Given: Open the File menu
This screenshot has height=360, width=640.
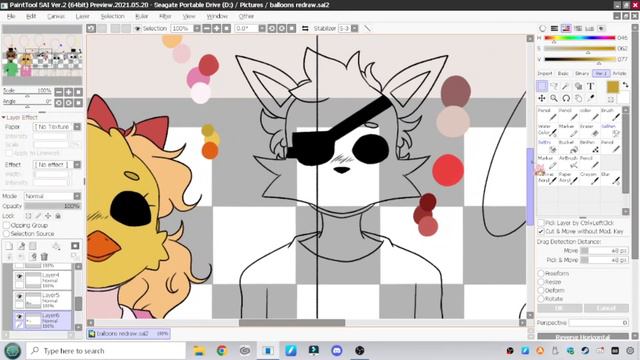Looking at the screenshot, I should point(11,16).
